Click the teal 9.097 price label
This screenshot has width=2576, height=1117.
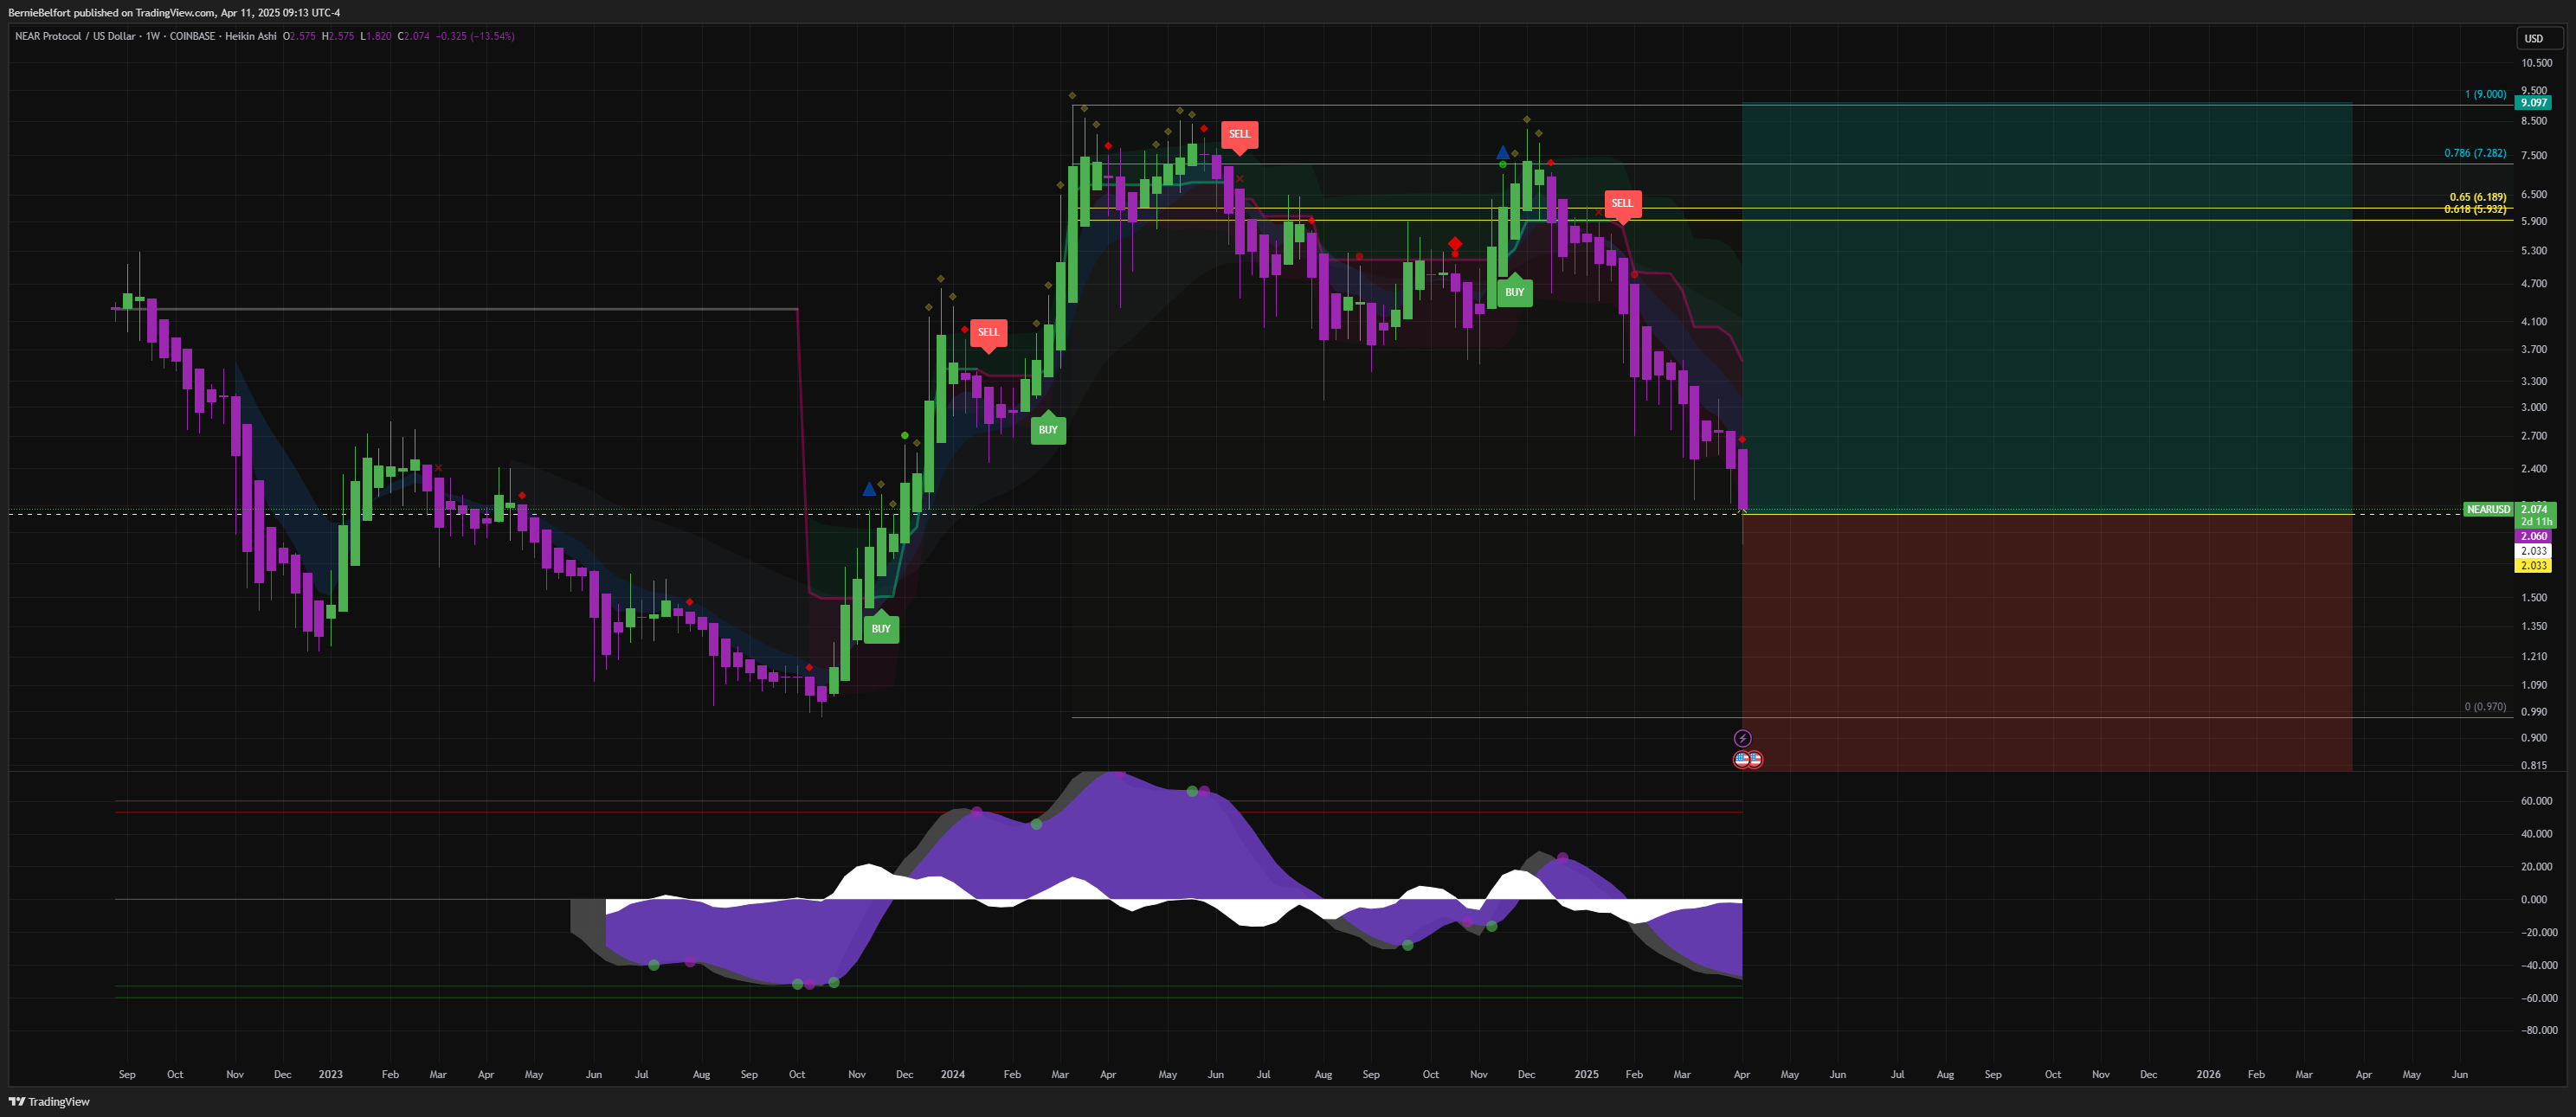pyautogui.click(x=2533, y=103)
